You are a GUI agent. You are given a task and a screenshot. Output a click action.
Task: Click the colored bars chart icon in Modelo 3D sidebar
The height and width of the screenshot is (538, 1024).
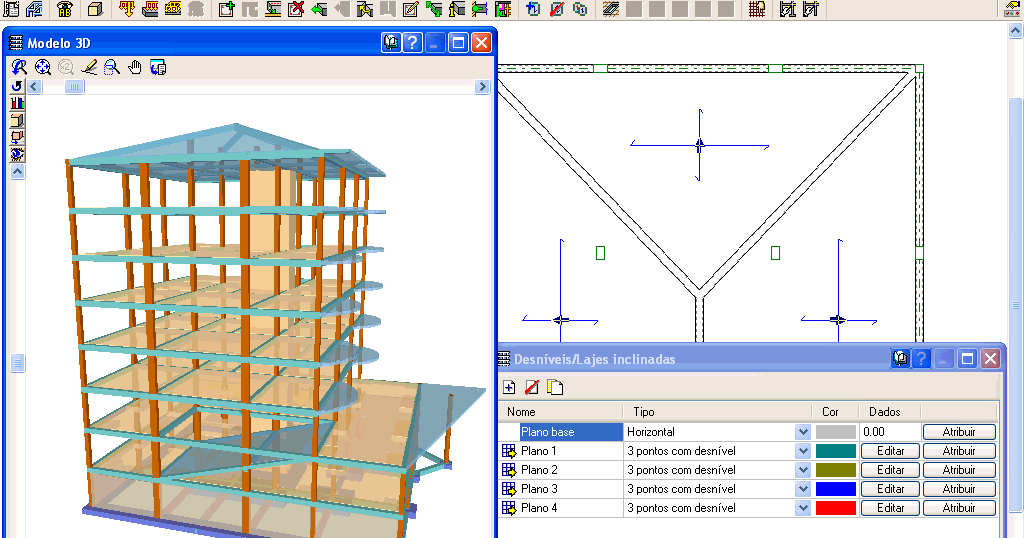[x=17, y=103]
